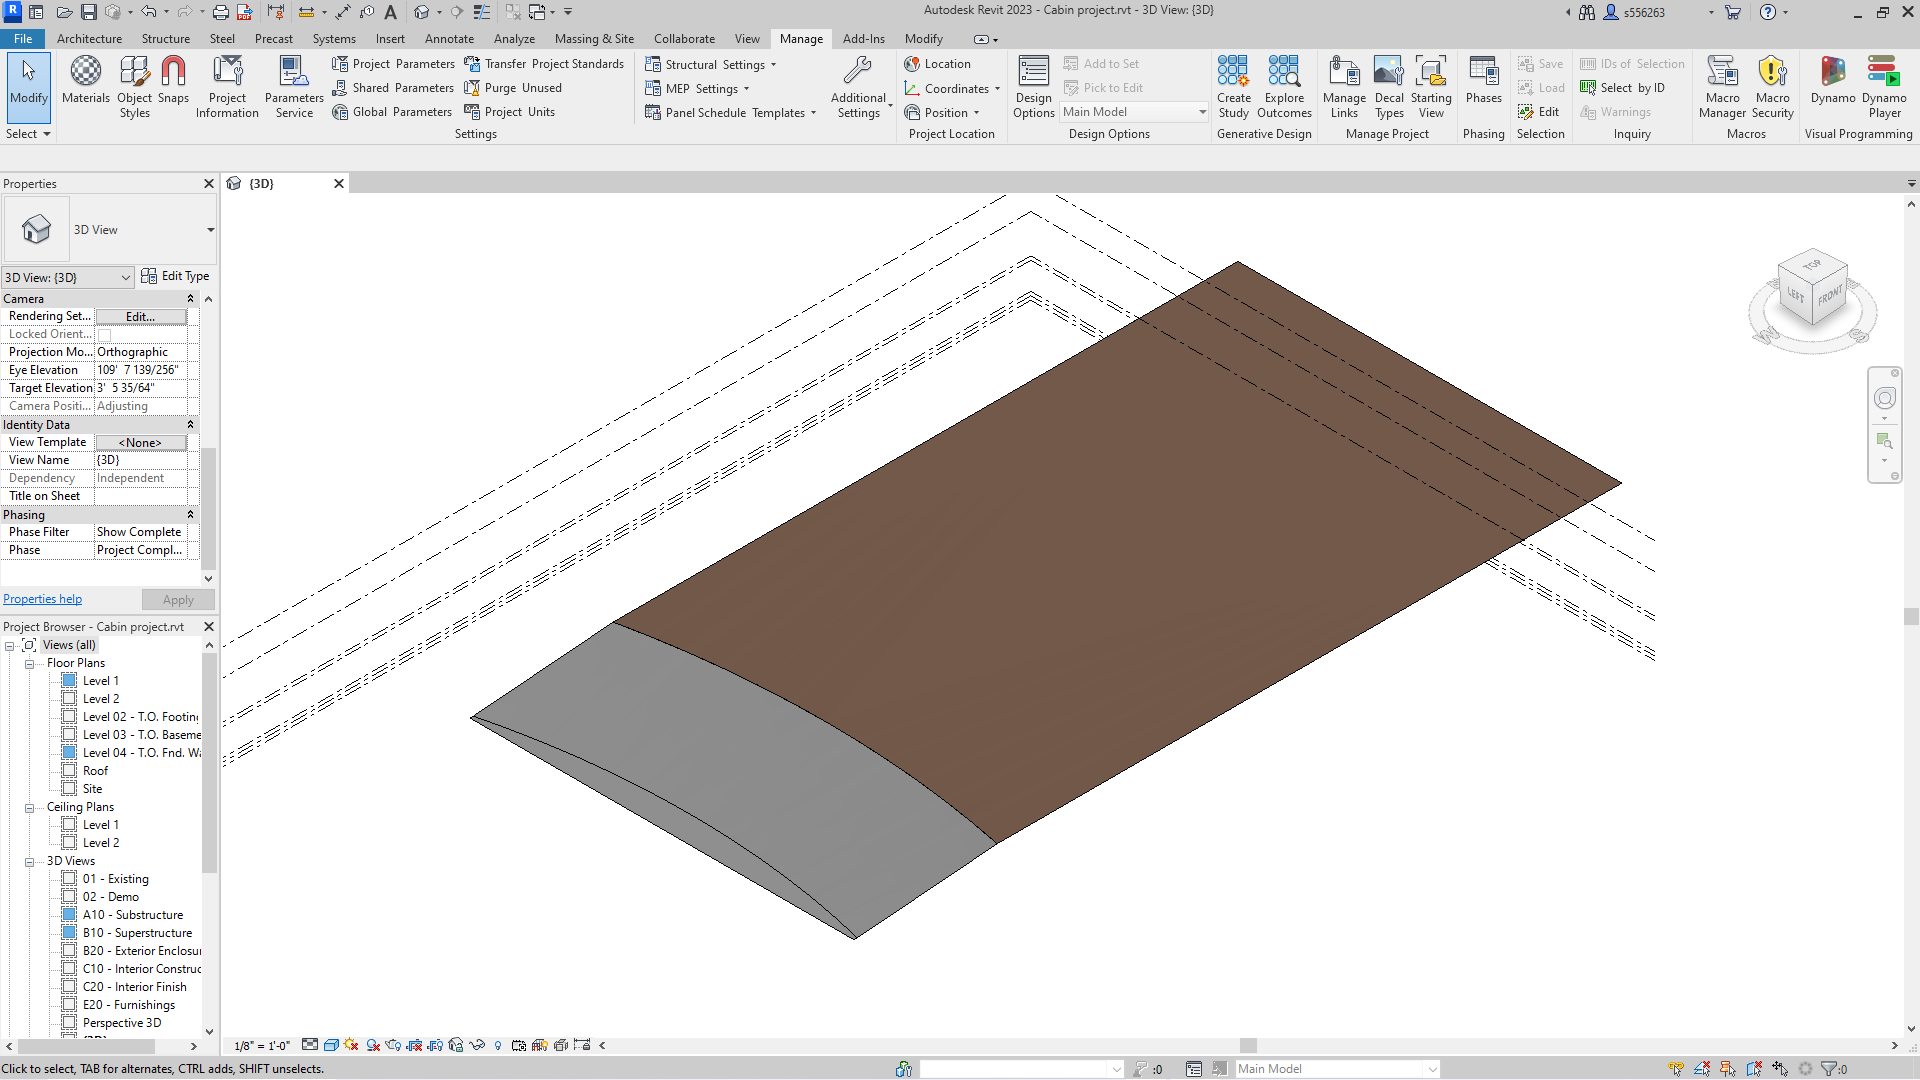Viewport: 1920px width, 1080px height.
Task: Toggle the Sun Path setting
Action: coord(351,1046)
